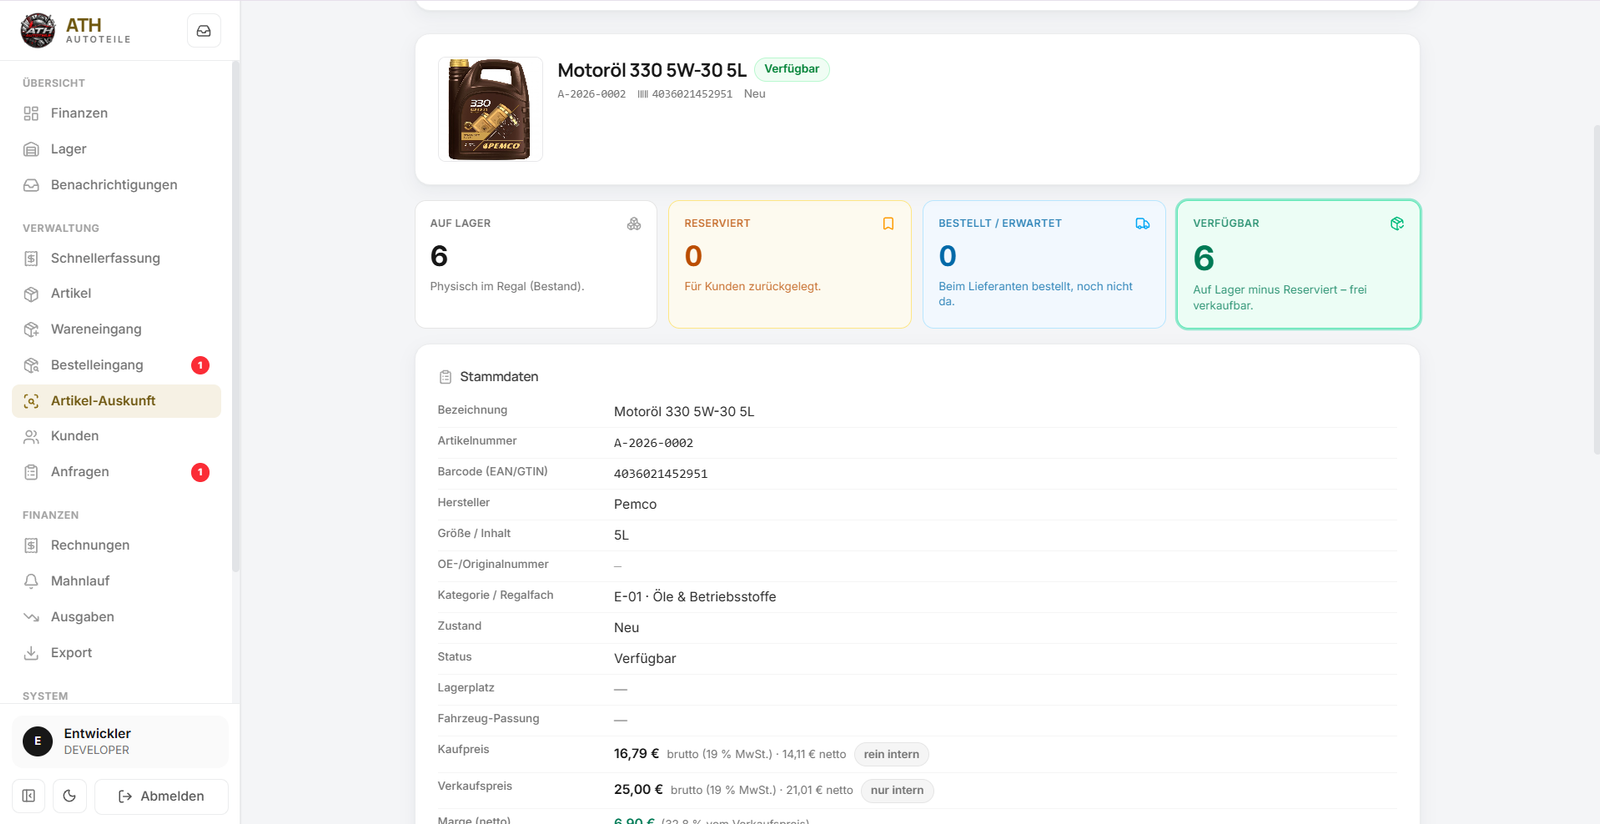Click the Mahnlauf bell icon
1600x824 pixels.
click(31, 581)
